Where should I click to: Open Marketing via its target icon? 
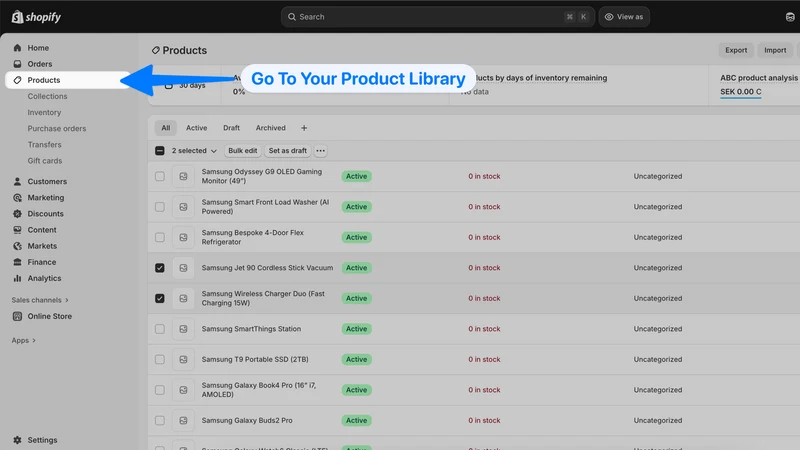pos(17,197)
